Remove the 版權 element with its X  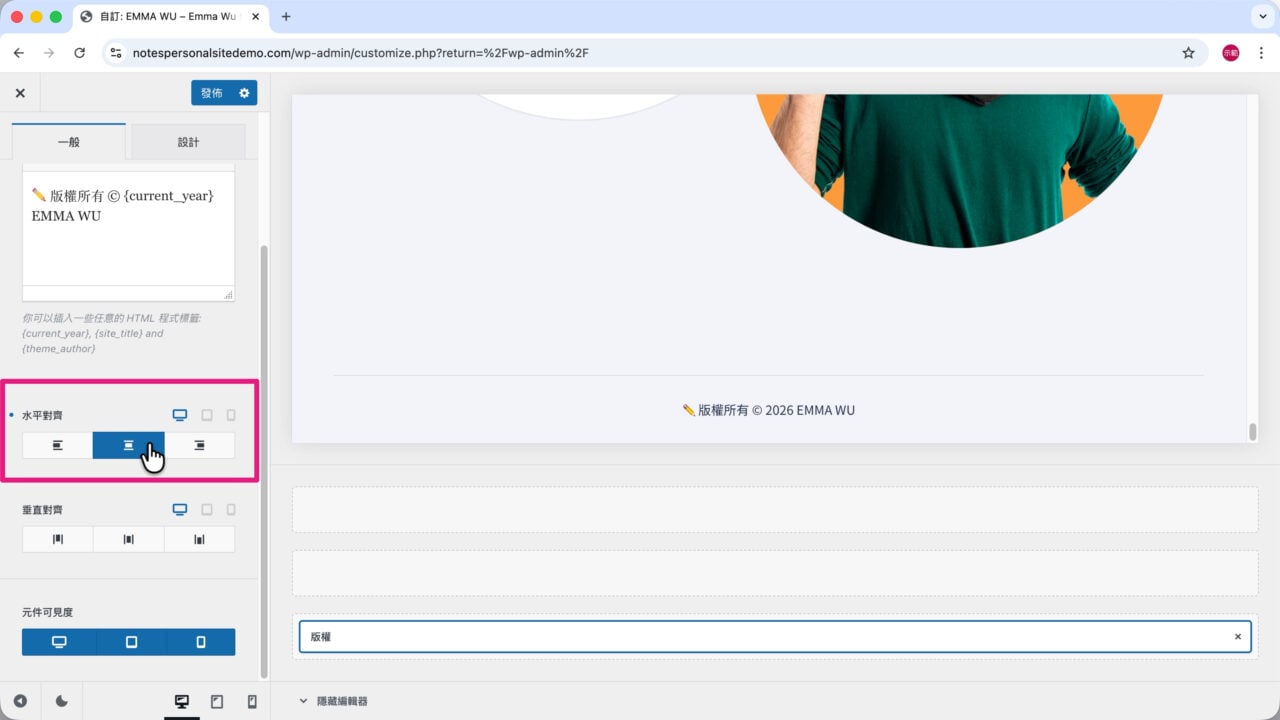1237,636
